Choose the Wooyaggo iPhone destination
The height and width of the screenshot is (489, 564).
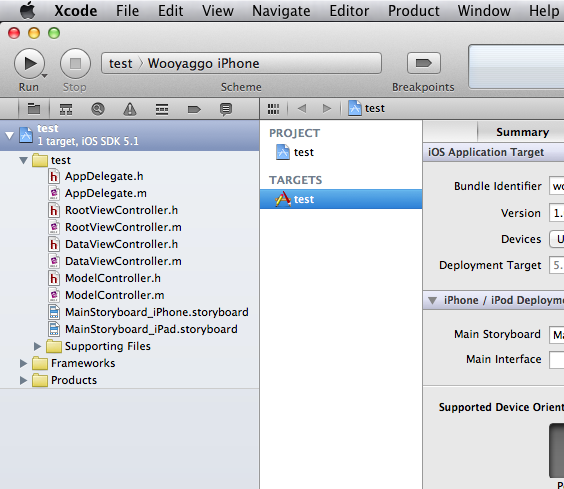tap(204, 63)
